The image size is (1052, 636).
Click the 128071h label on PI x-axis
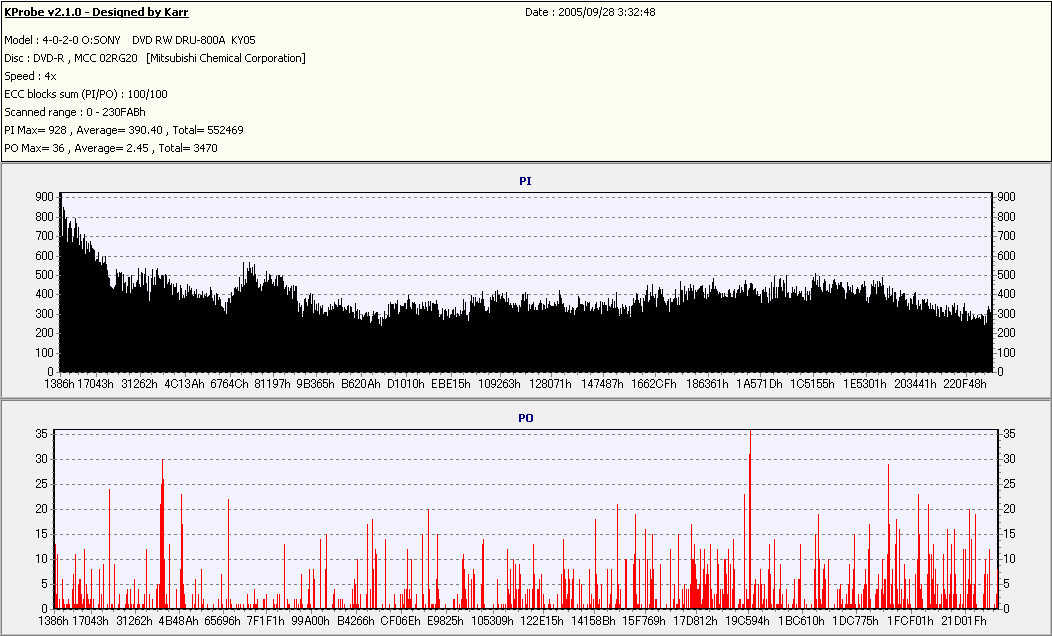click(x=550, y=383)
